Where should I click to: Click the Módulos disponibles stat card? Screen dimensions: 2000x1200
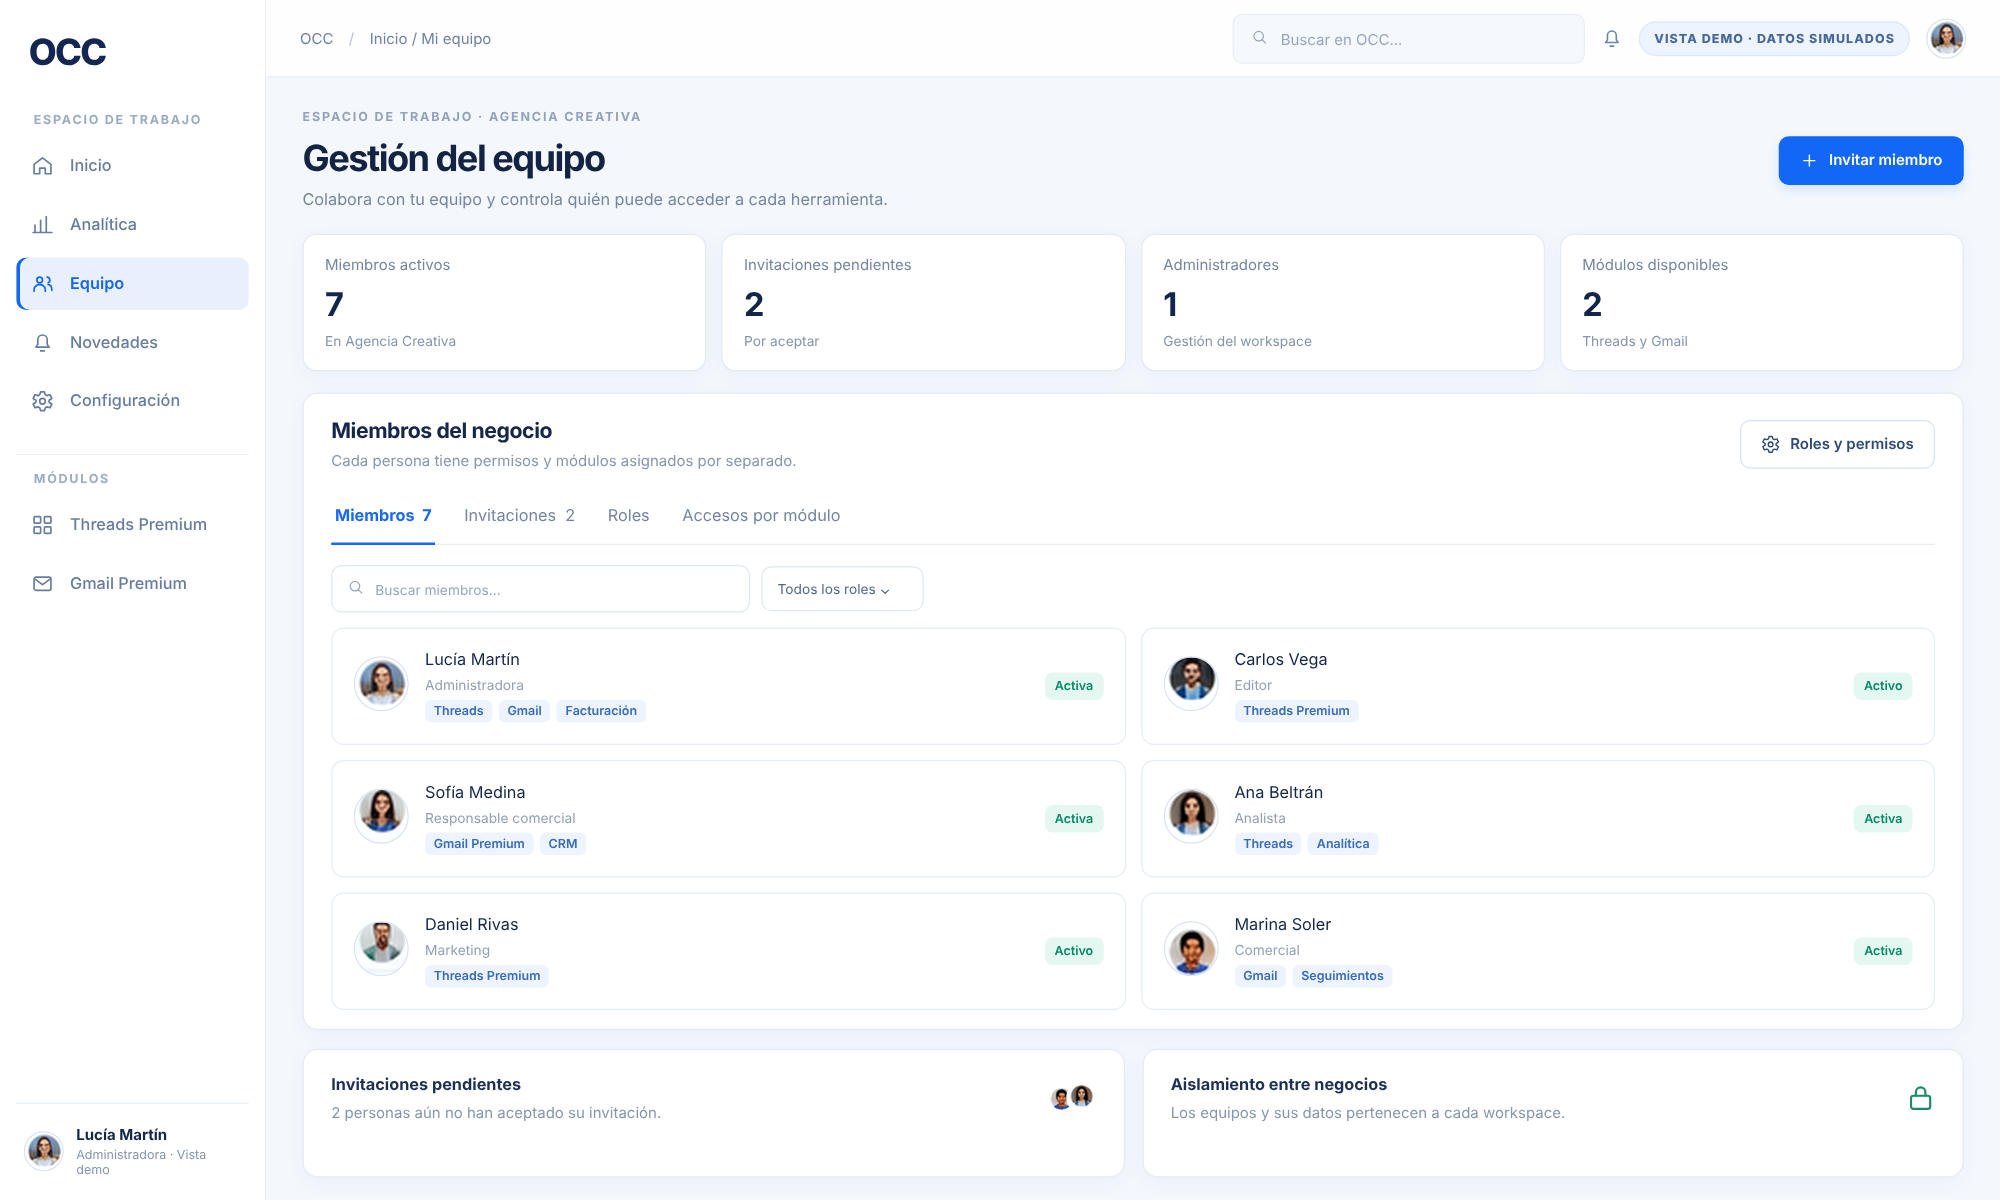(1761, 303)
